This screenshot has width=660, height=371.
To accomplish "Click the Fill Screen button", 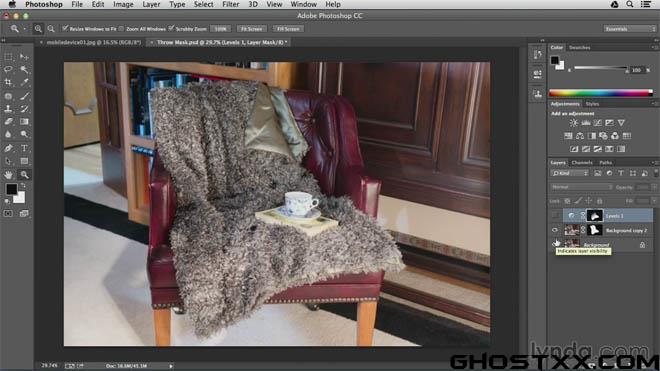I will tap(288, 29).
